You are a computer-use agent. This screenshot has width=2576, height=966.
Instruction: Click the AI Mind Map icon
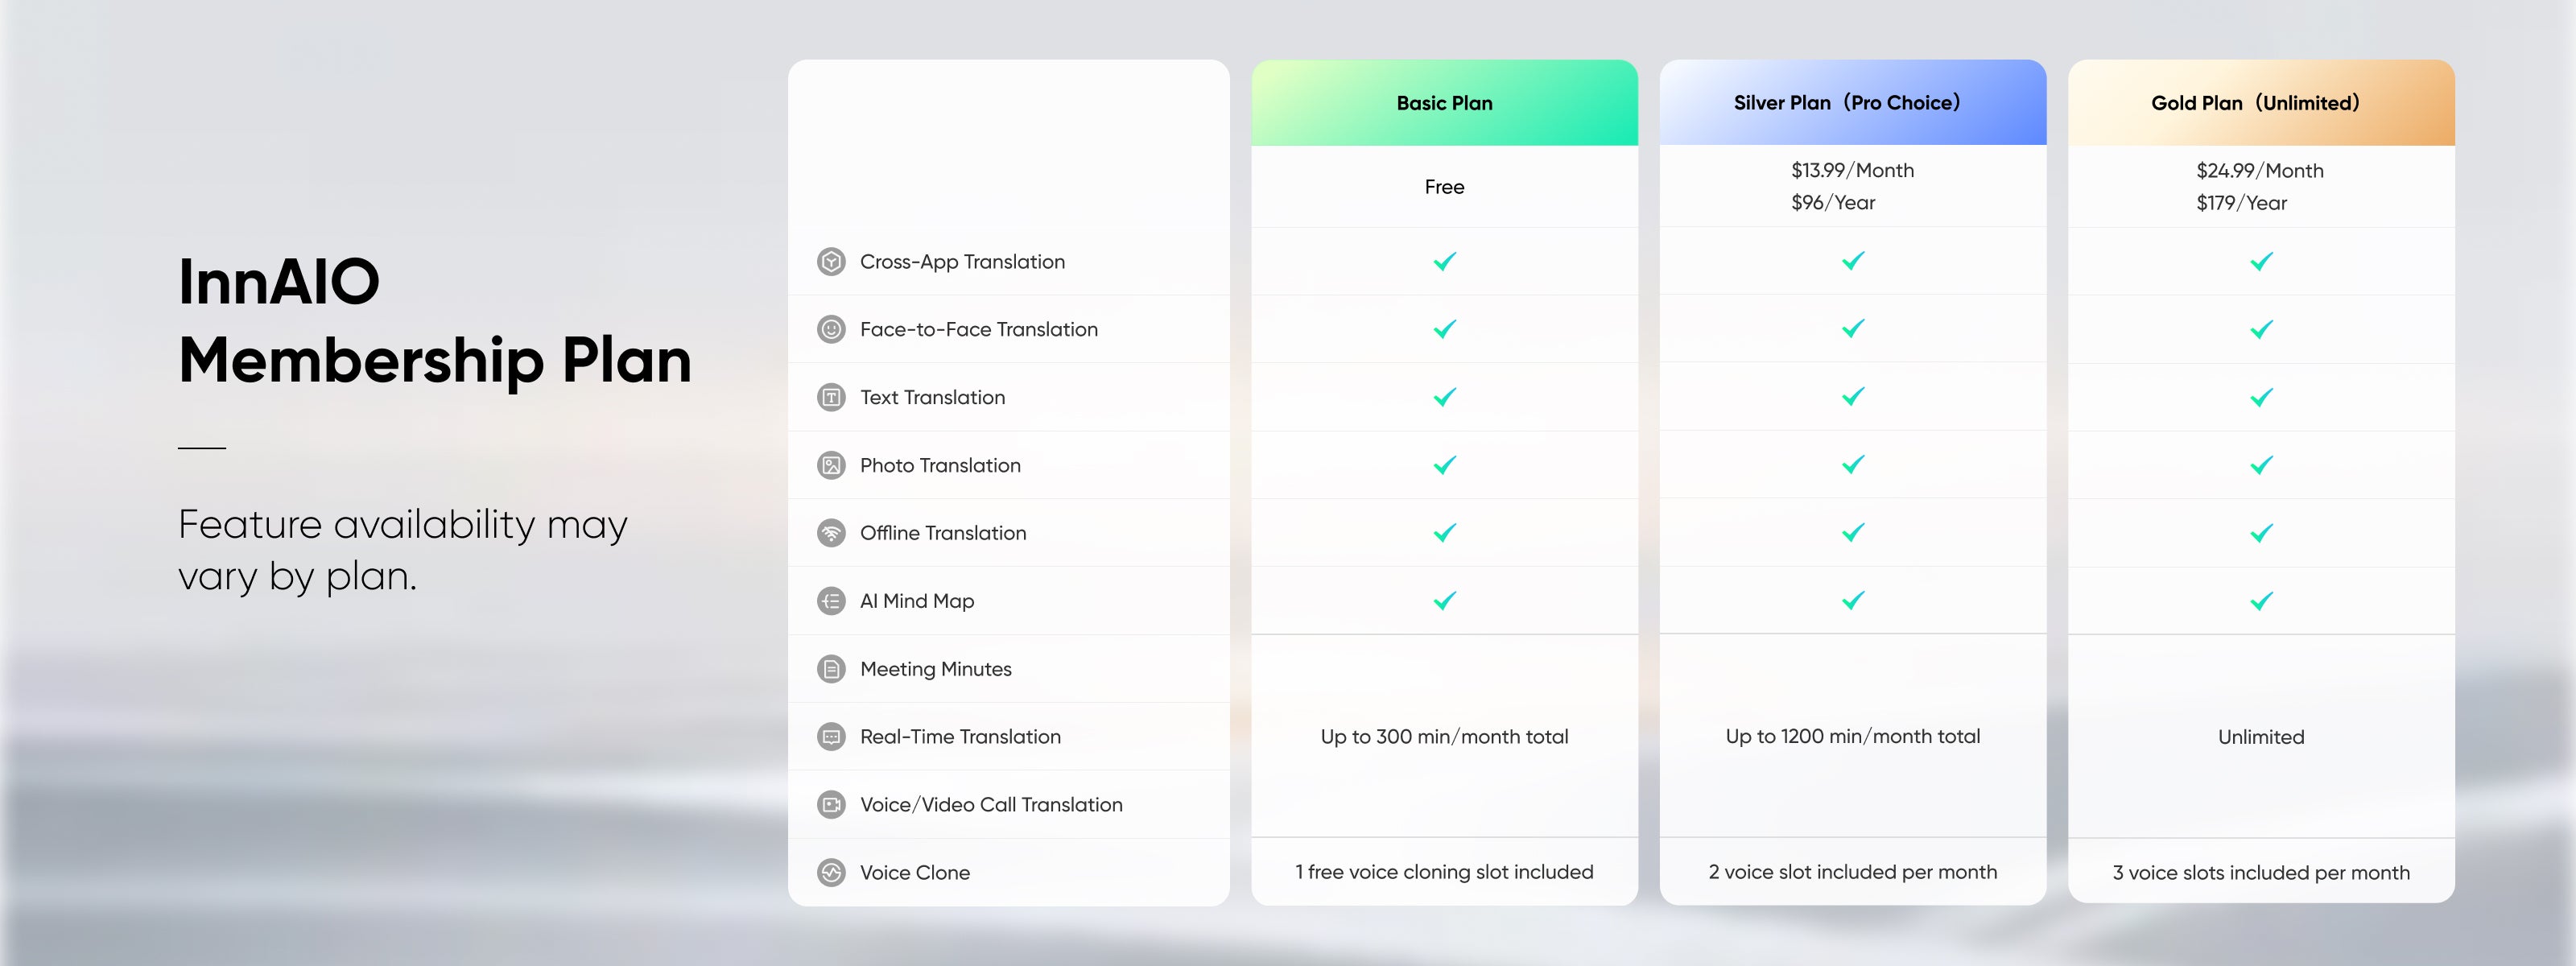pyautogui.click(x=831, y=601)
